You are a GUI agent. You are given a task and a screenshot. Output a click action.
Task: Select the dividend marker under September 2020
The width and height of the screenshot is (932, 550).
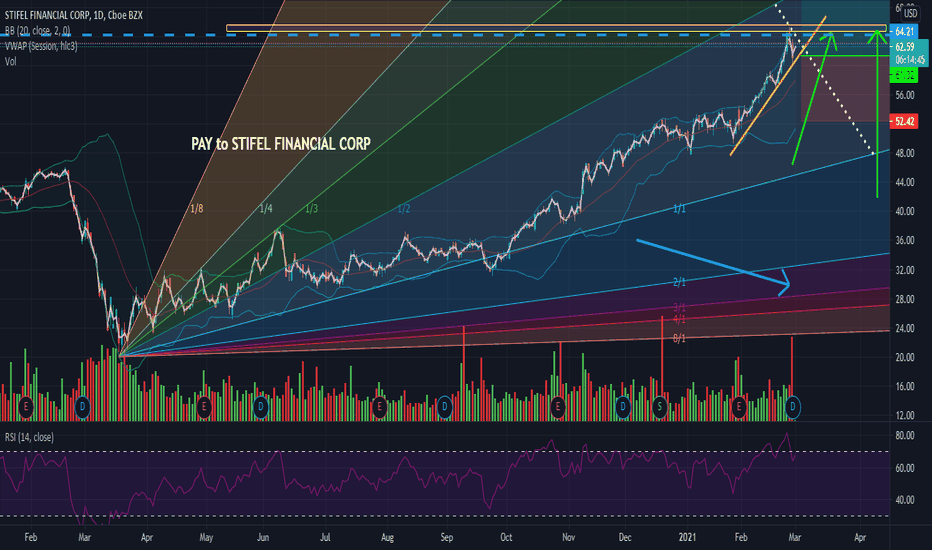tap(444, 407)
